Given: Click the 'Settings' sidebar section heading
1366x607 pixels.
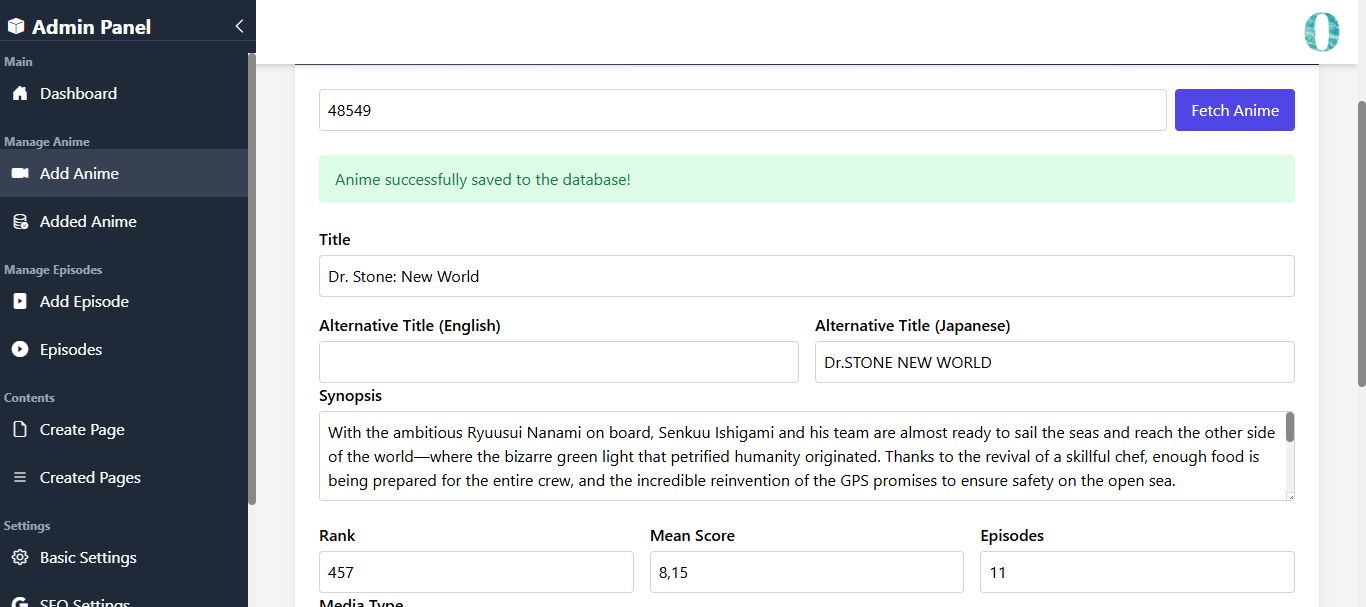Looking at the screenshot, I should pyautogui.click(x=27, y=526).
